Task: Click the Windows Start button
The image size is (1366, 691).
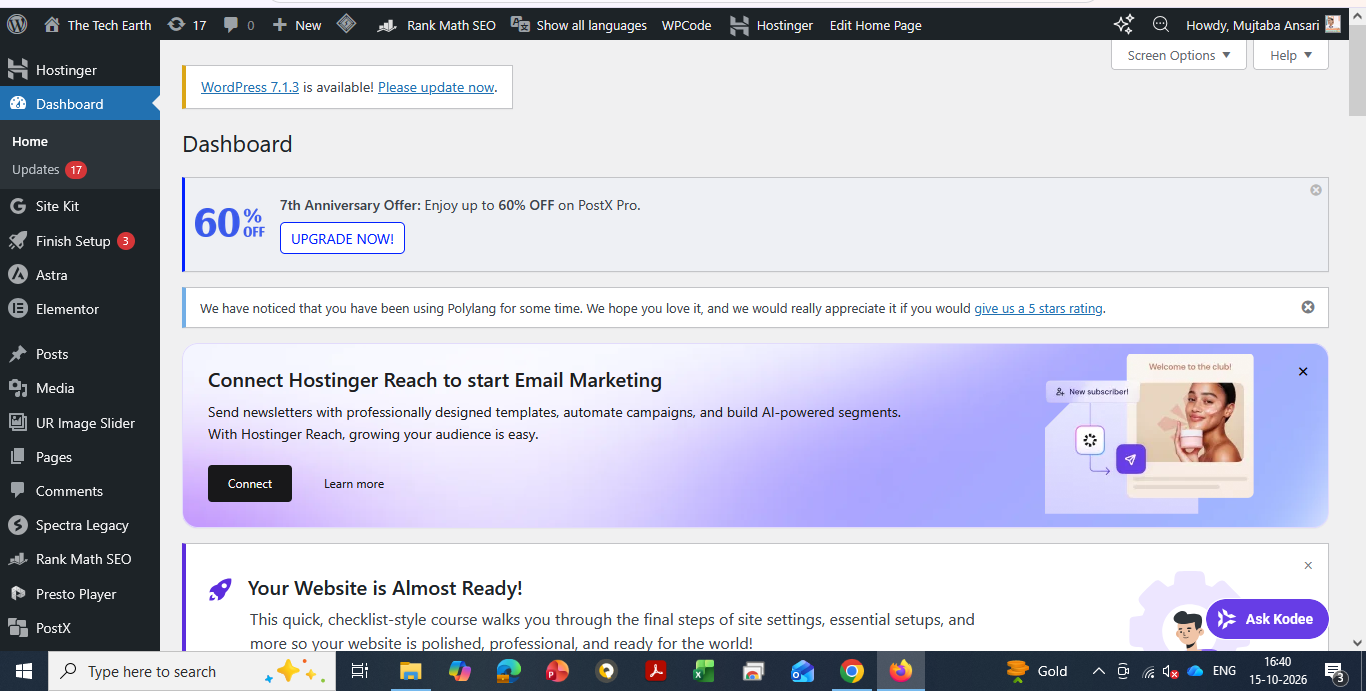Action: click(x=24, y=671)
